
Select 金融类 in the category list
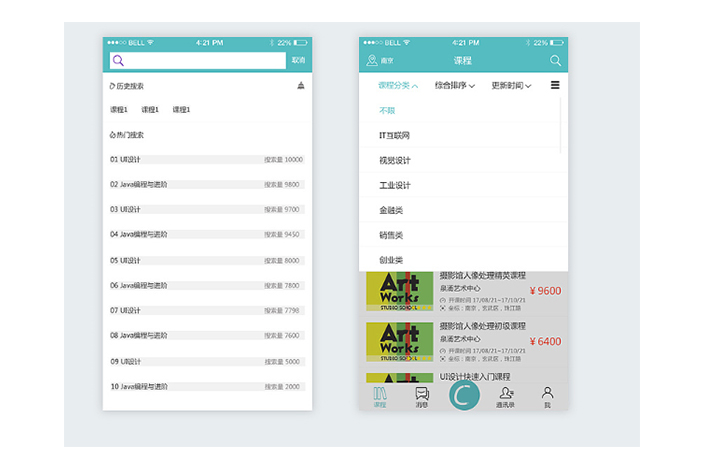click(x=390, y=210)
